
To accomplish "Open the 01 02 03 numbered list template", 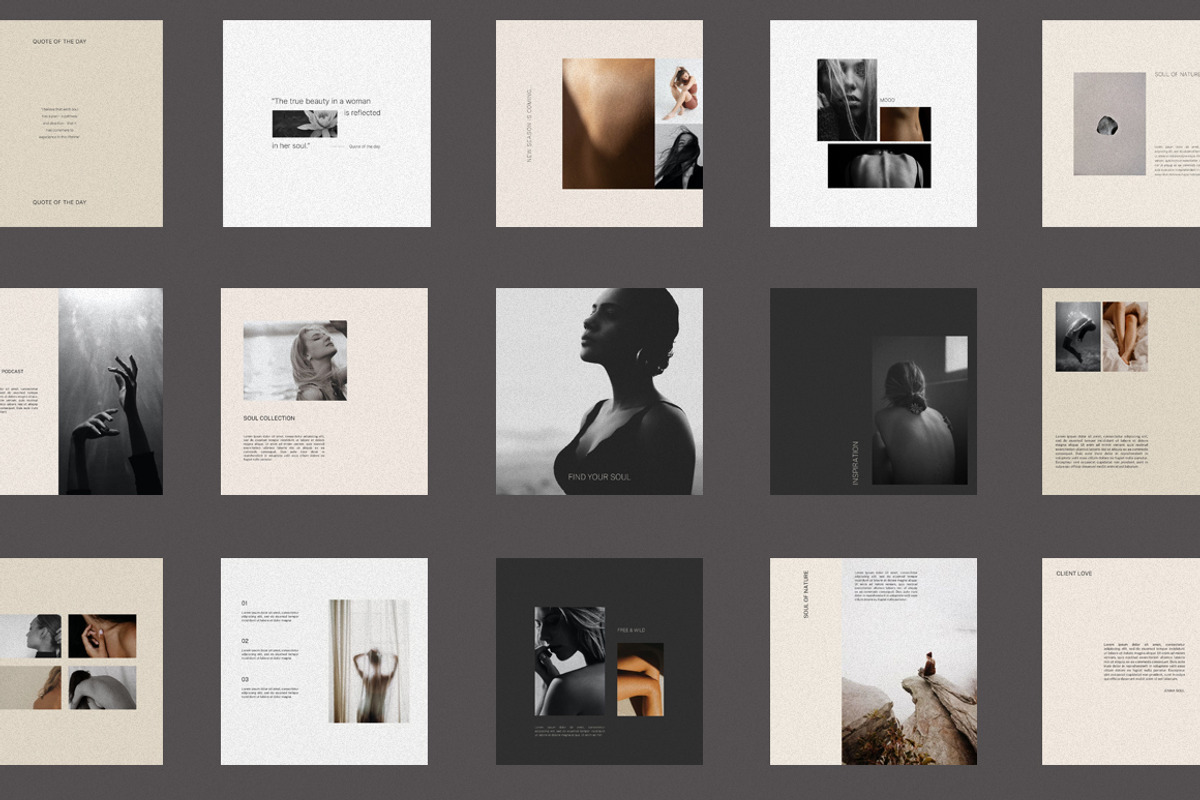I will coord(324,661).
